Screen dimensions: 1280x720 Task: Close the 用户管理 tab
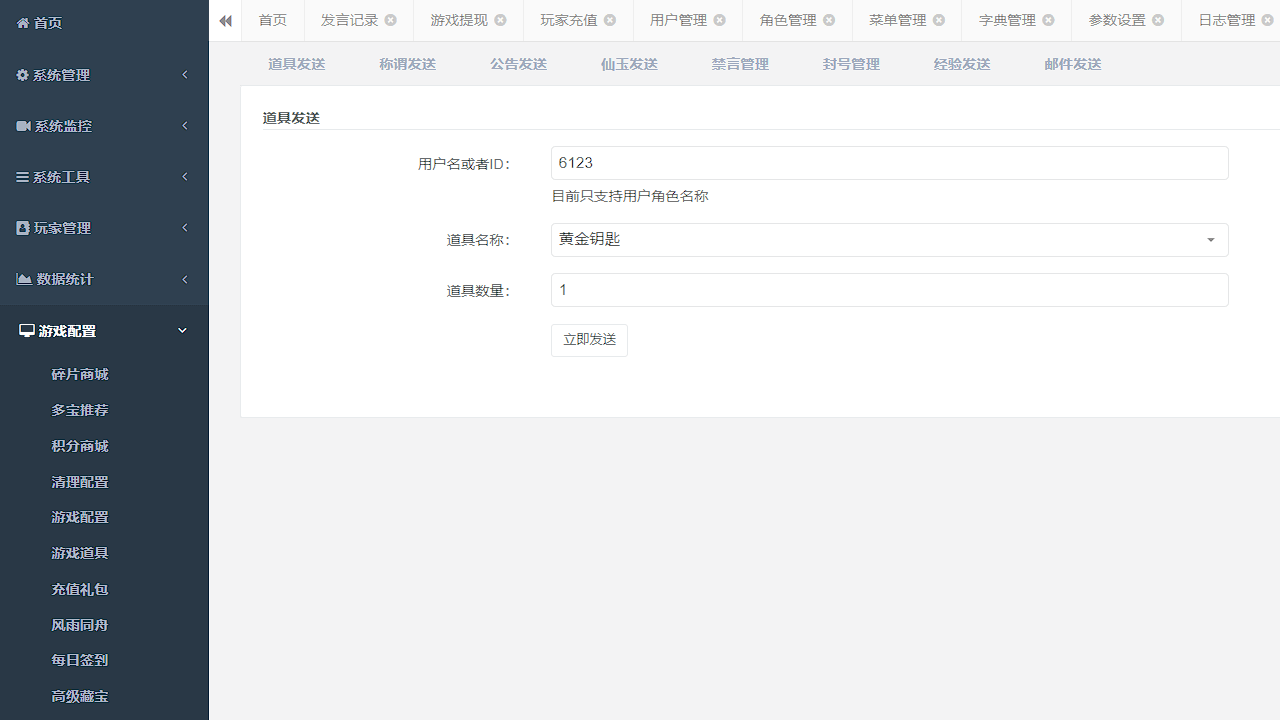coord(719,19)
